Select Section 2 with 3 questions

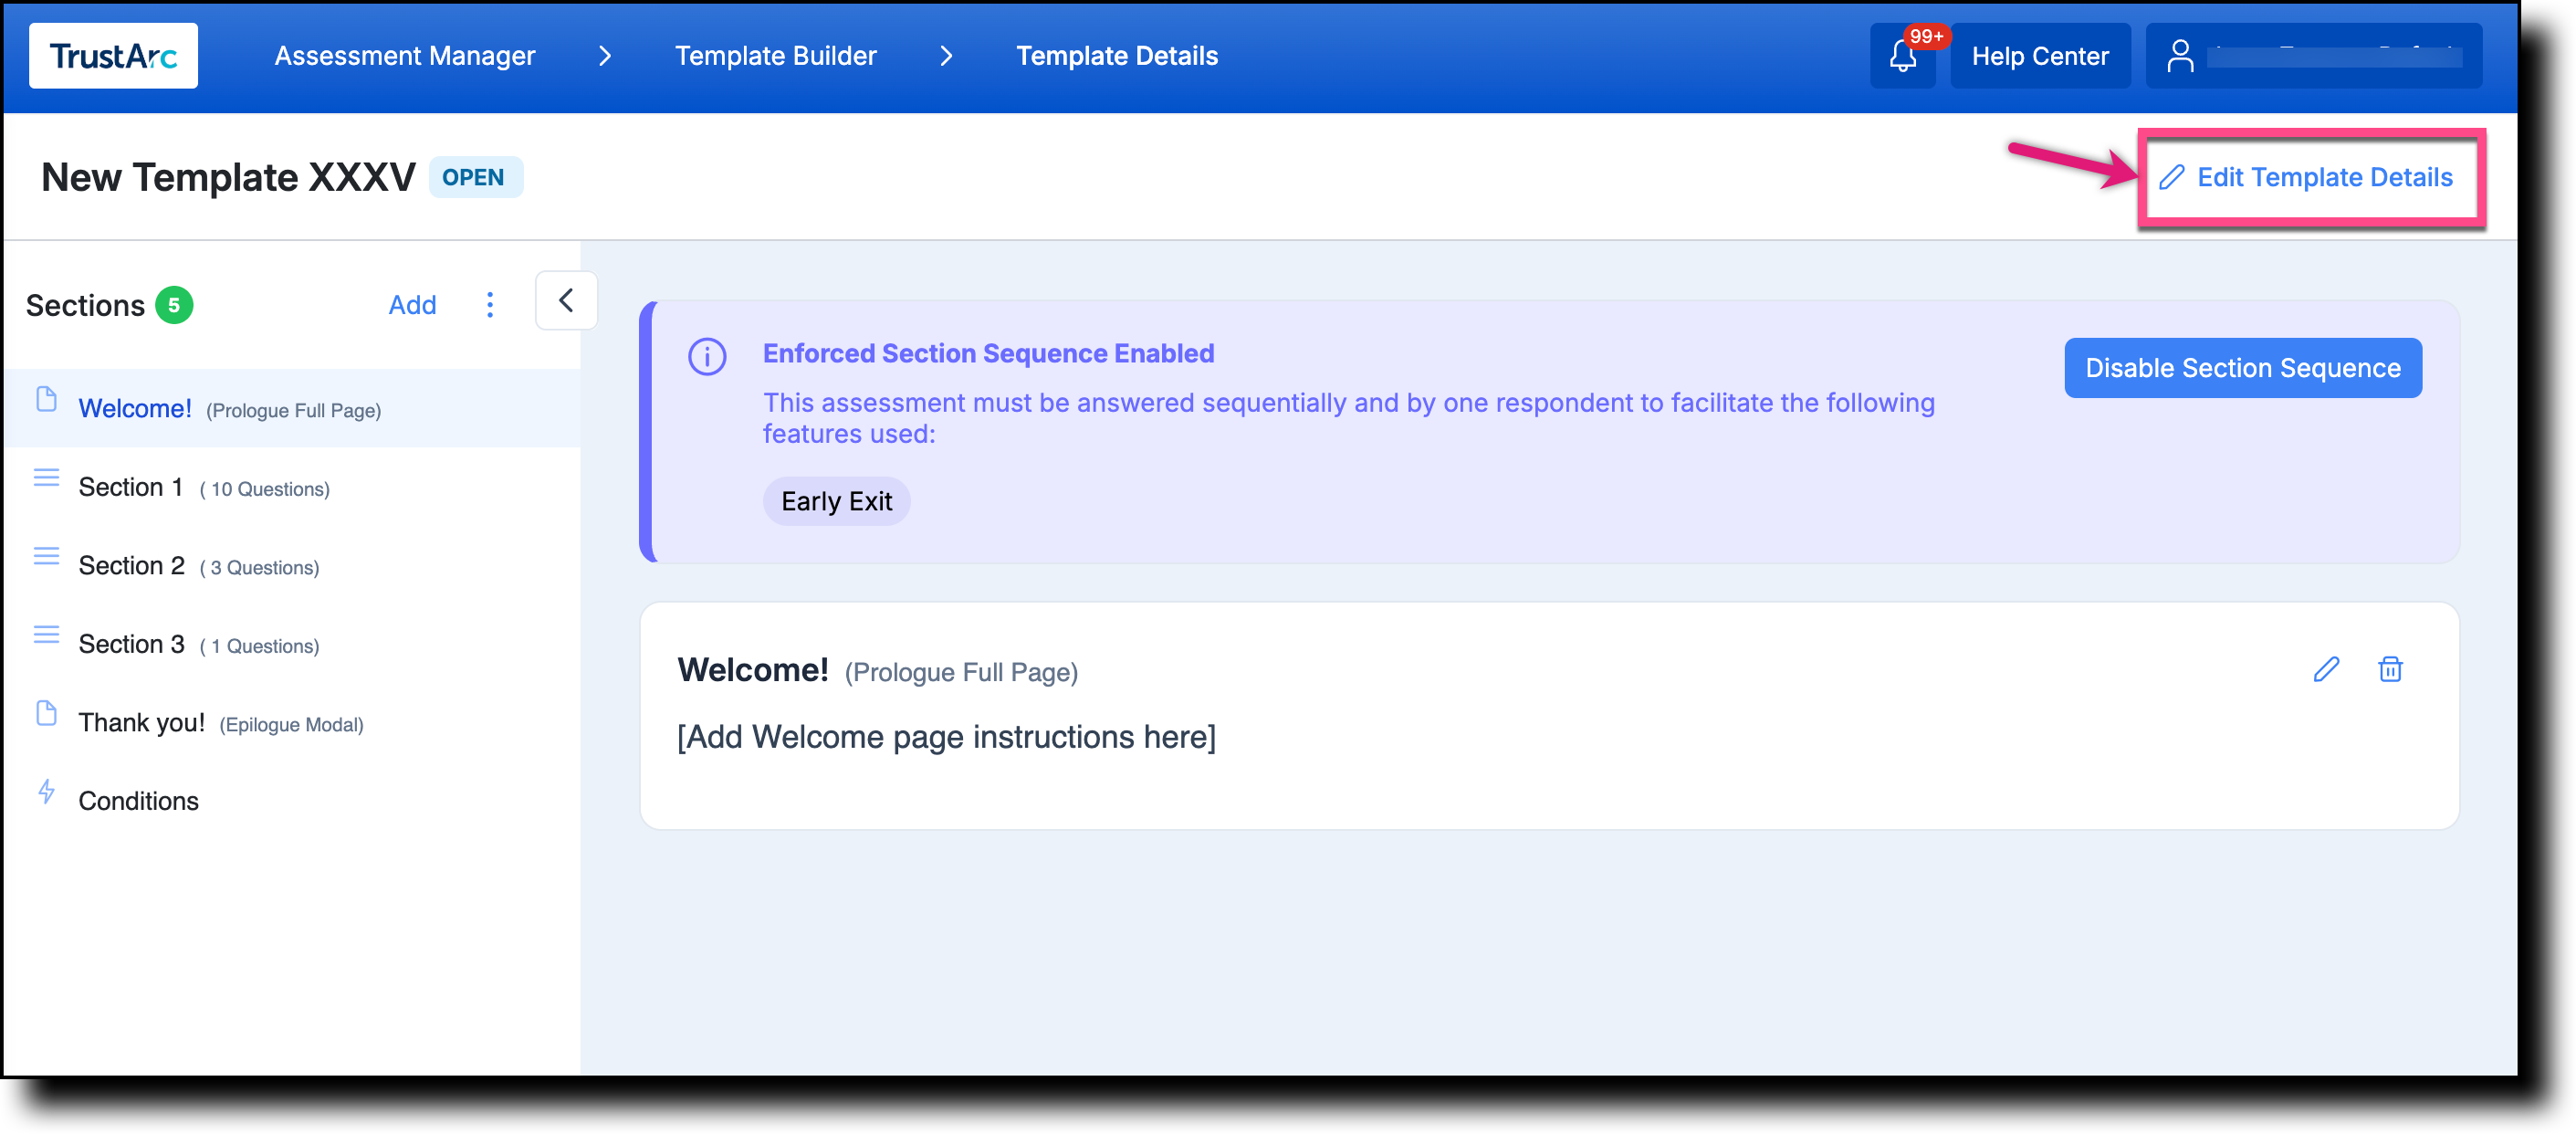pyautogui.click(x=131, y=564)
